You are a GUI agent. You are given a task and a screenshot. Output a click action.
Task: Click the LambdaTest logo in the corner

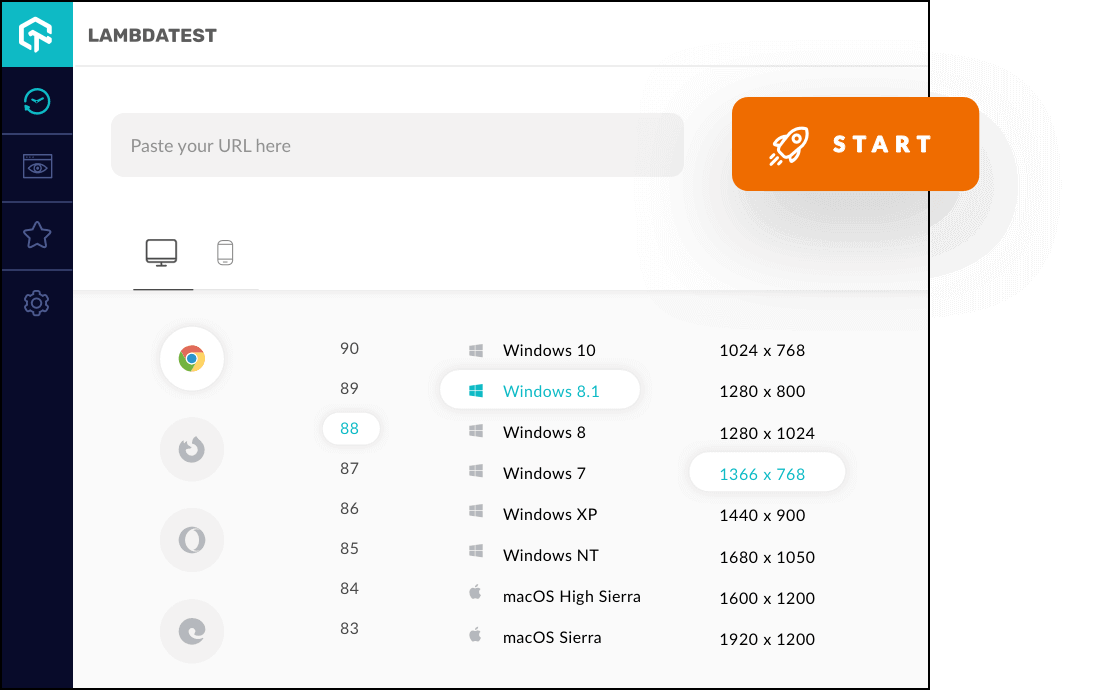point(37,33)
